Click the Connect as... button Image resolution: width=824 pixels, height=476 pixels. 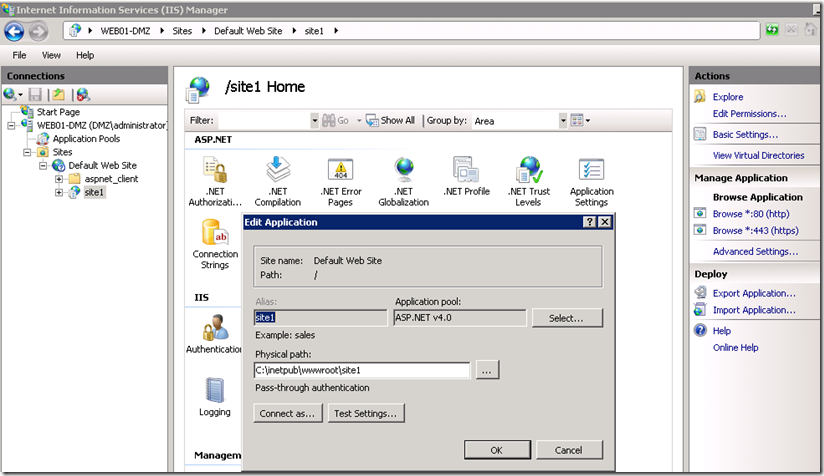287,413
